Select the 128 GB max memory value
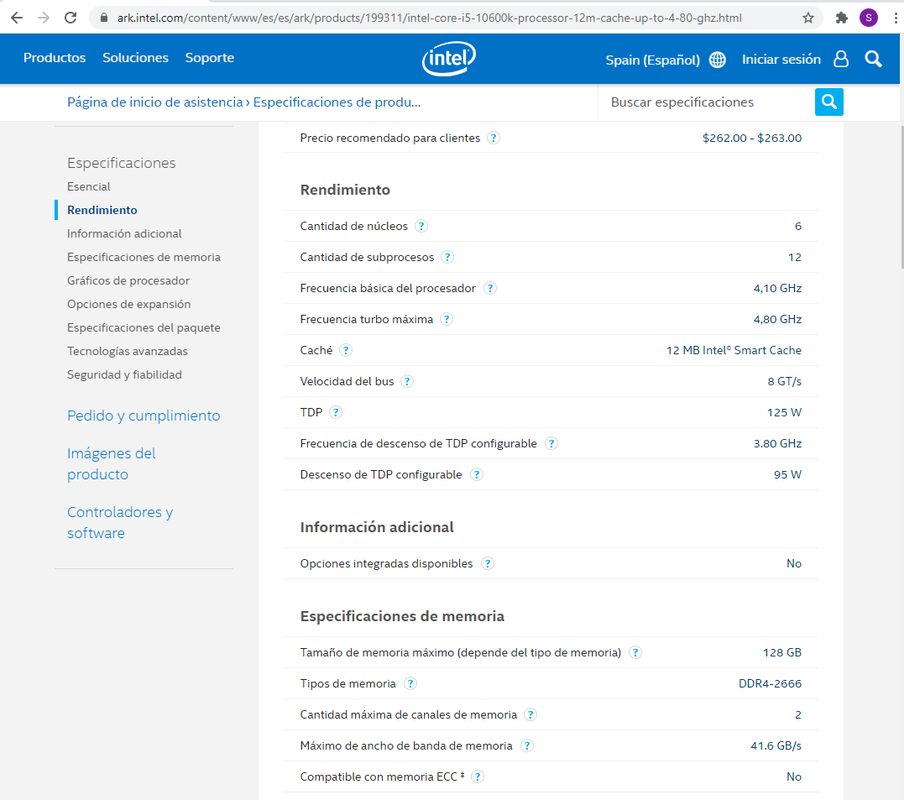 point(782,652)
